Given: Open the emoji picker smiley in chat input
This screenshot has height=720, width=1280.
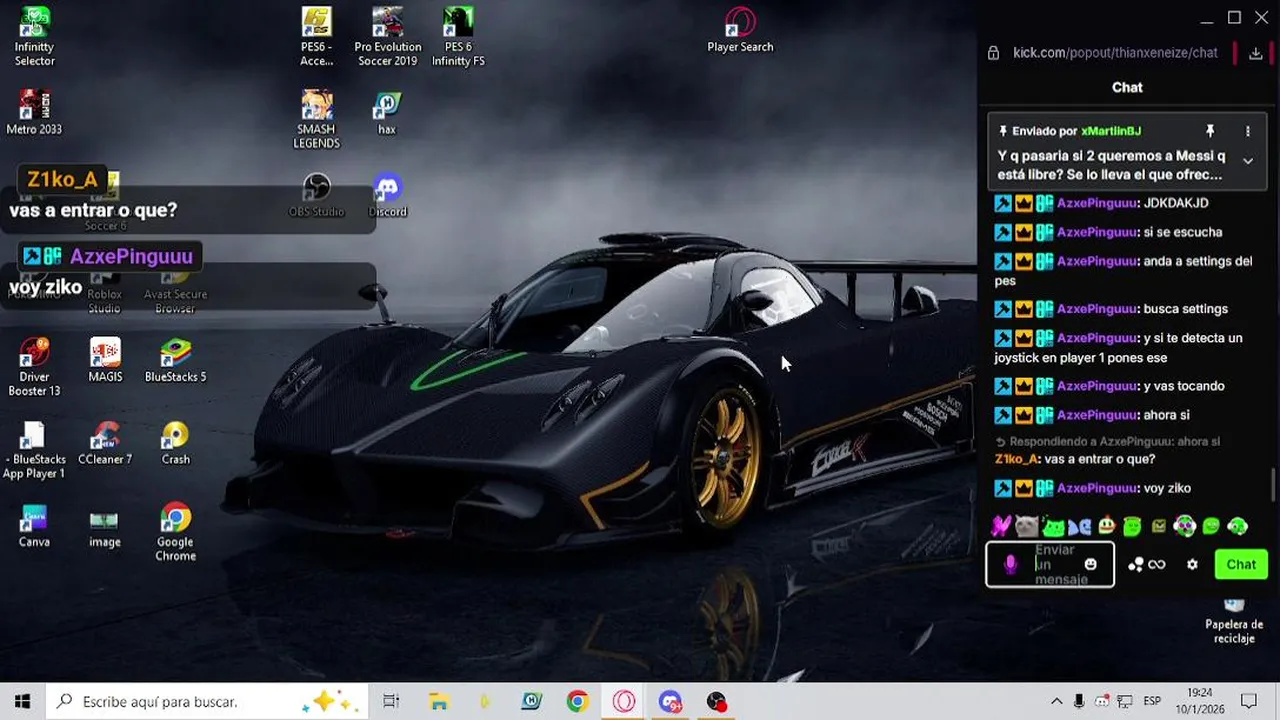Looking at the screenshot, I should 1090,565.
